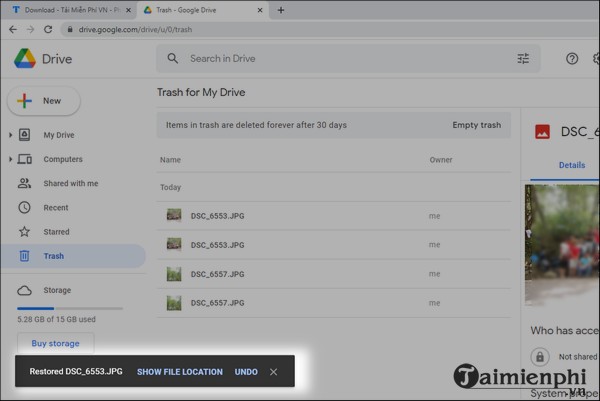600x401 pixels.
Task: Reload the page with refresh icon
Action: click(x=48, y=29)
